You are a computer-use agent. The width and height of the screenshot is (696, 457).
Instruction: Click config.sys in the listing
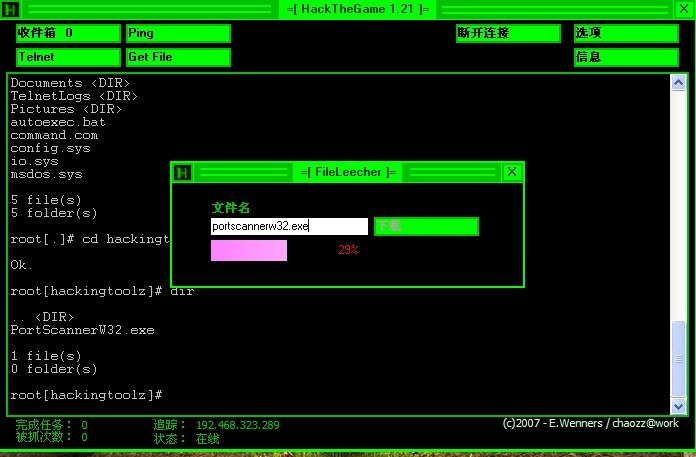50,148
